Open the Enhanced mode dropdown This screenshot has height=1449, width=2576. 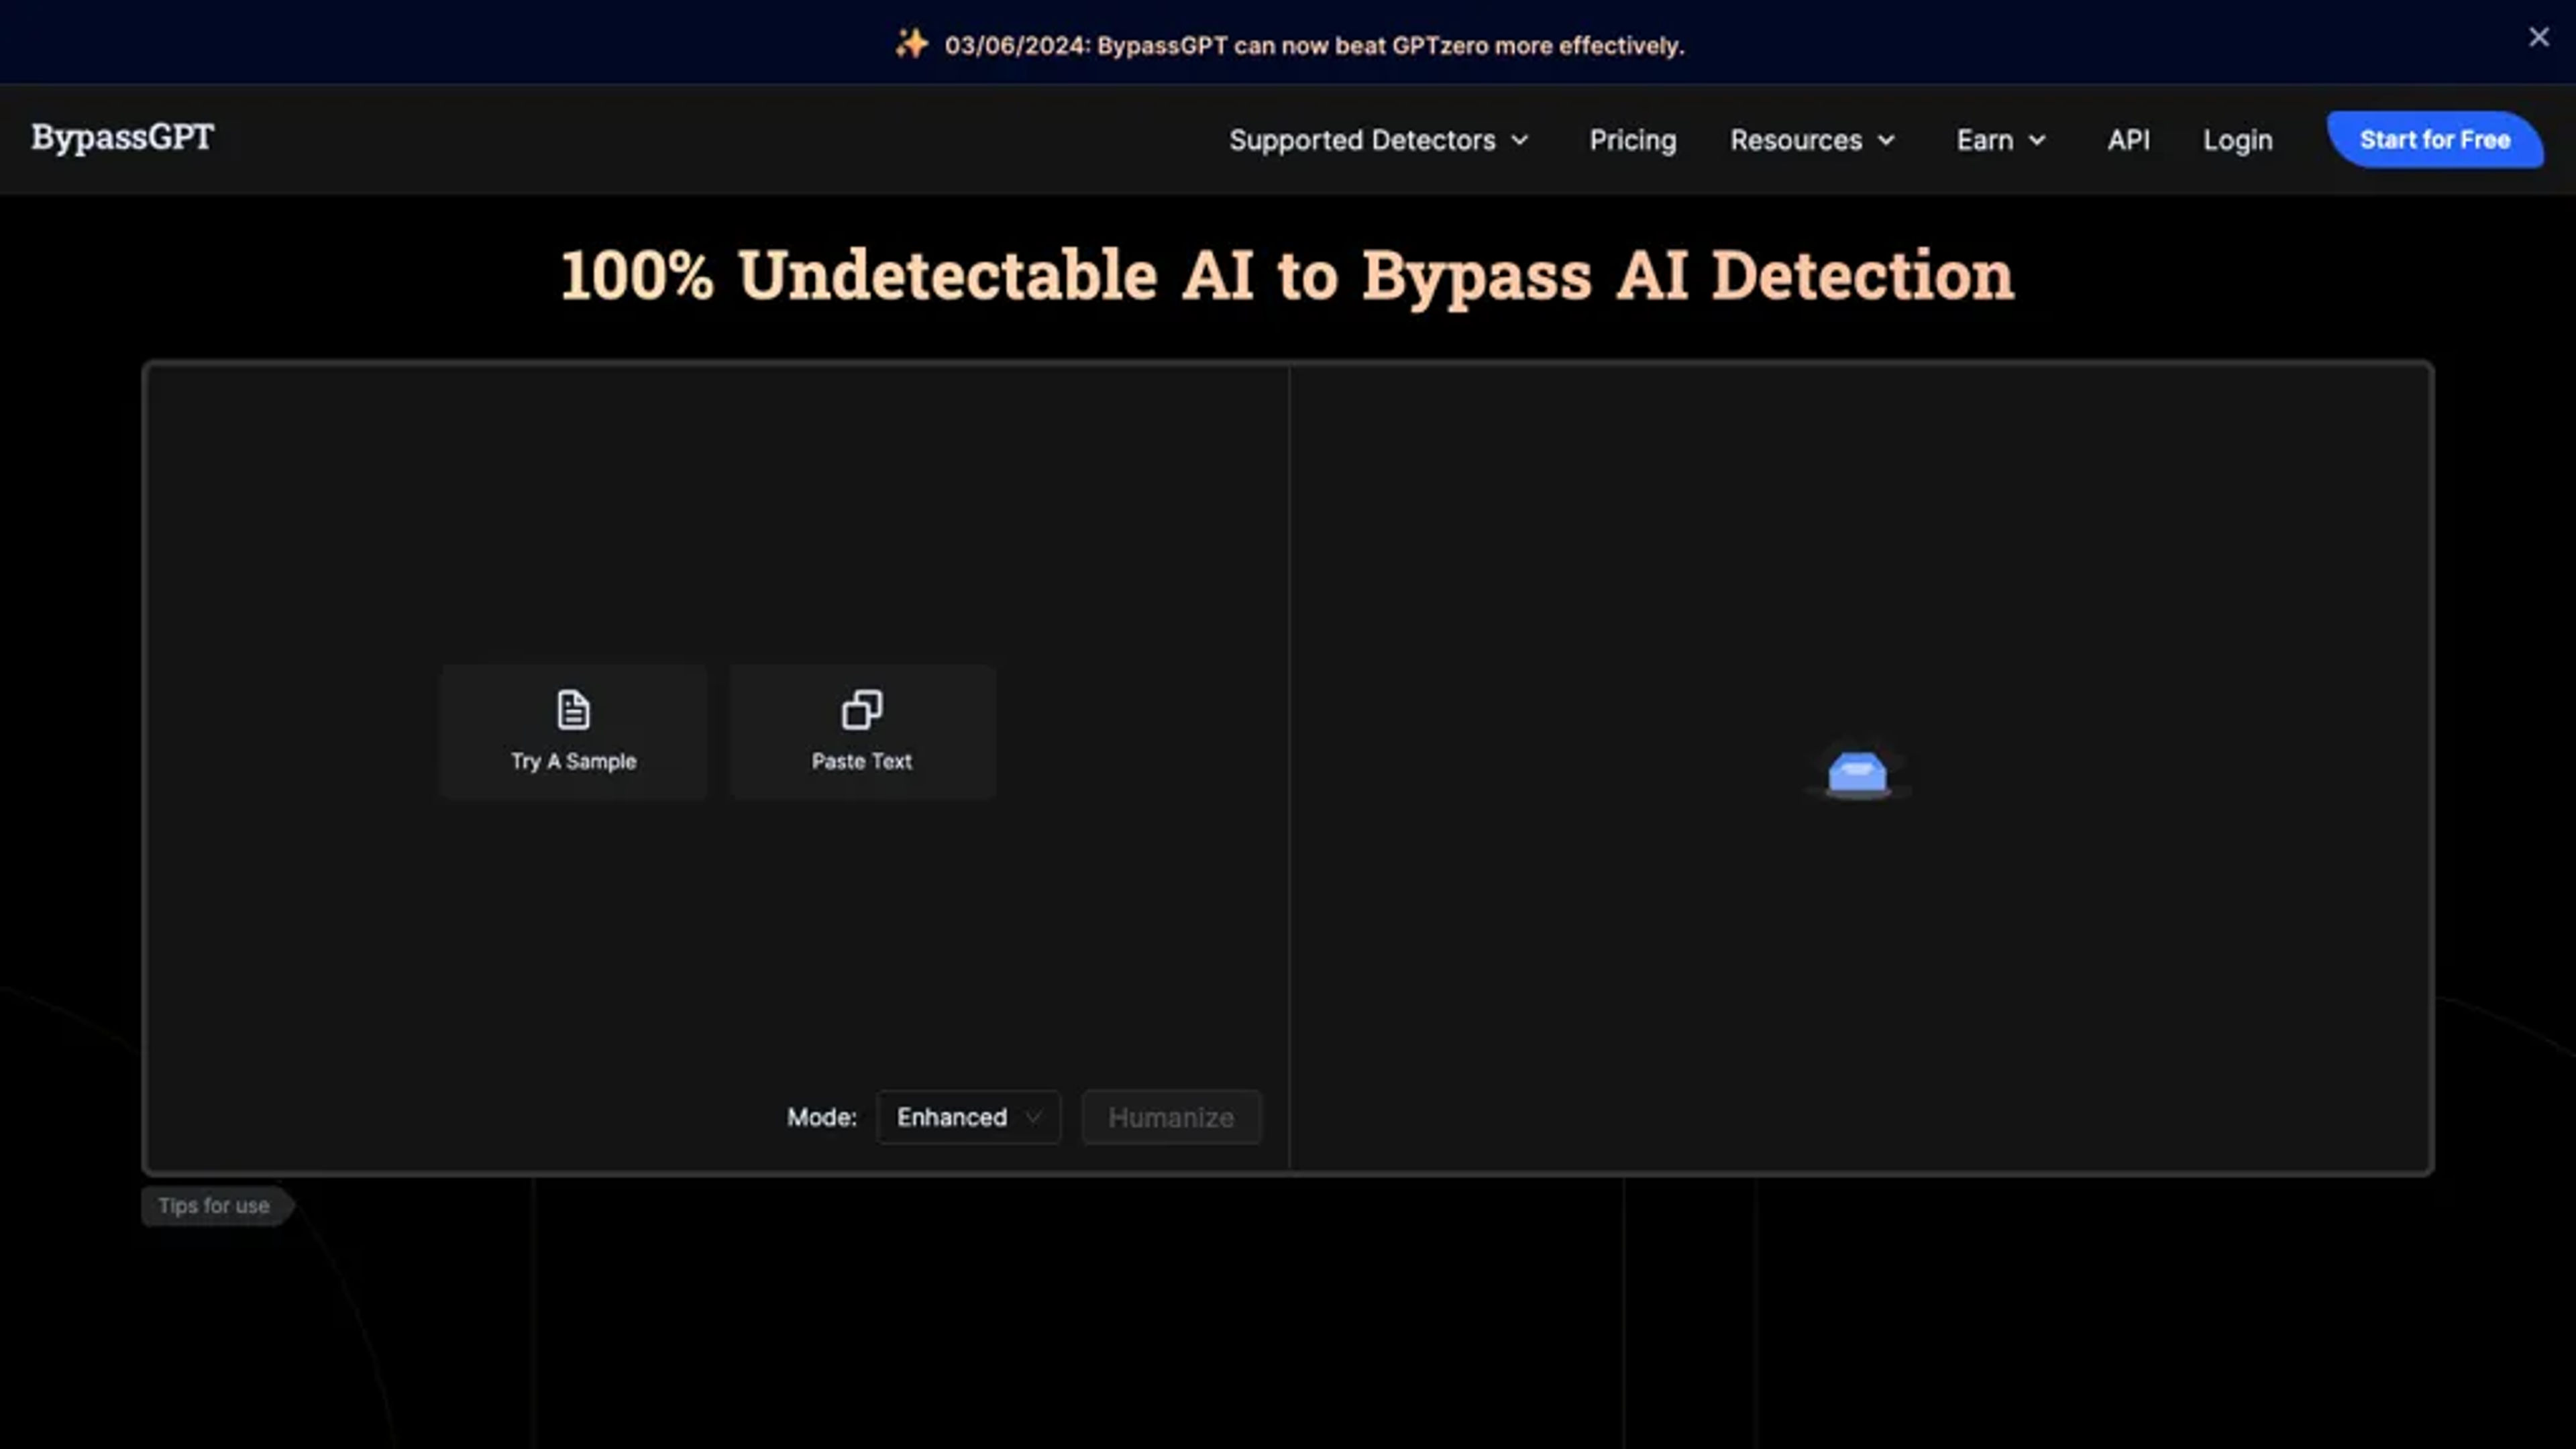pos(968,1117)
